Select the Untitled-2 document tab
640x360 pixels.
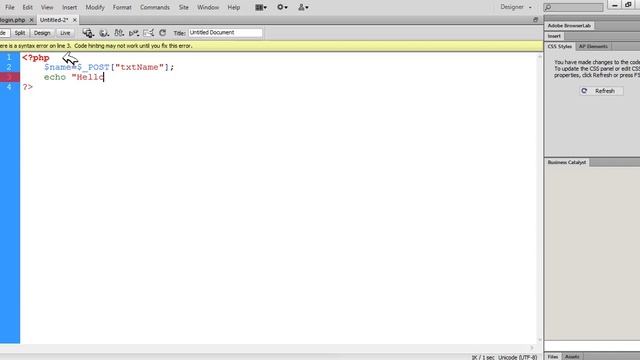coord(54,20)
